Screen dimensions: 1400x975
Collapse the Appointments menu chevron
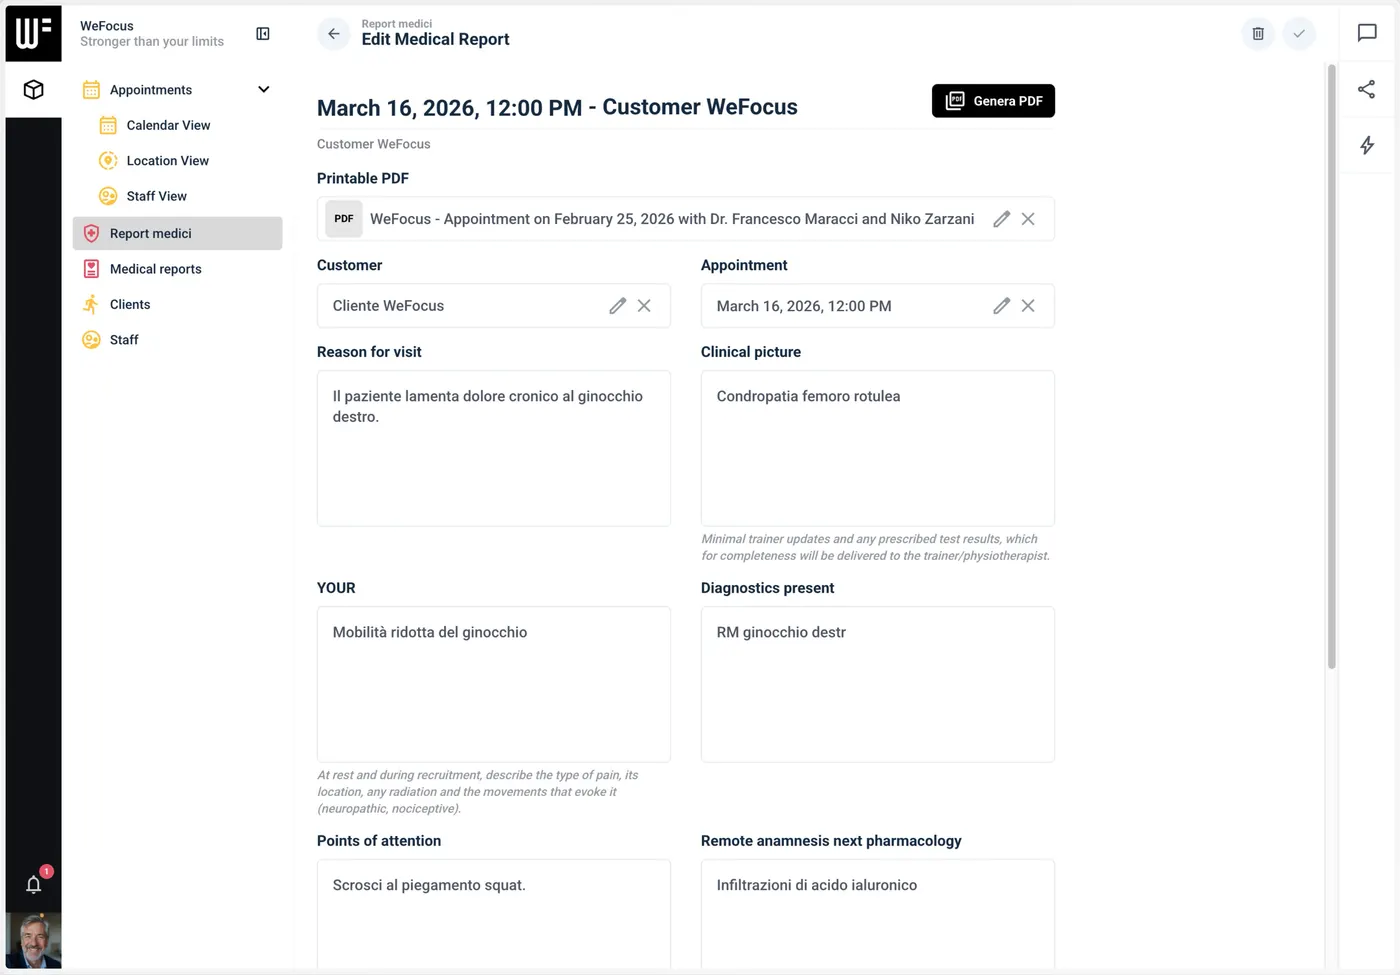click(264, 89)
